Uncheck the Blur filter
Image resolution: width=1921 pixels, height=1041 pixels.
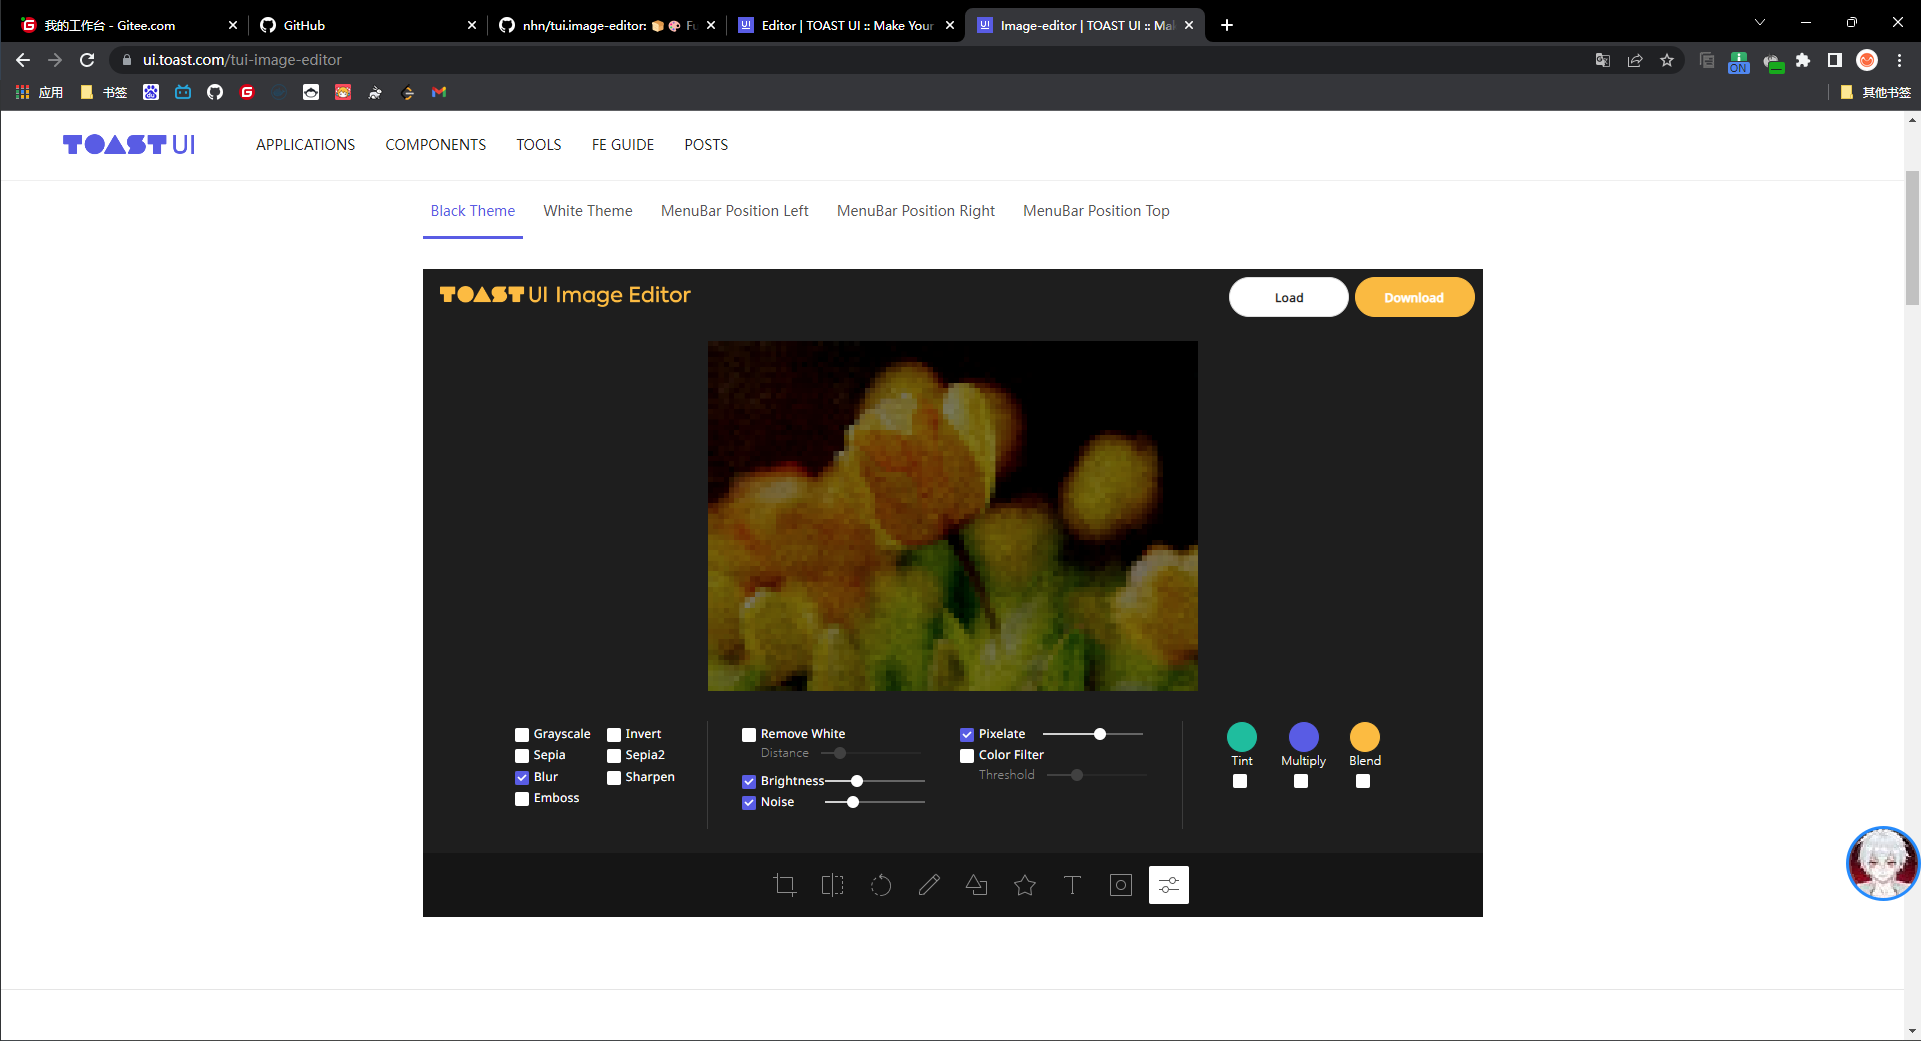pyautogui.click(x=522, y=778)
